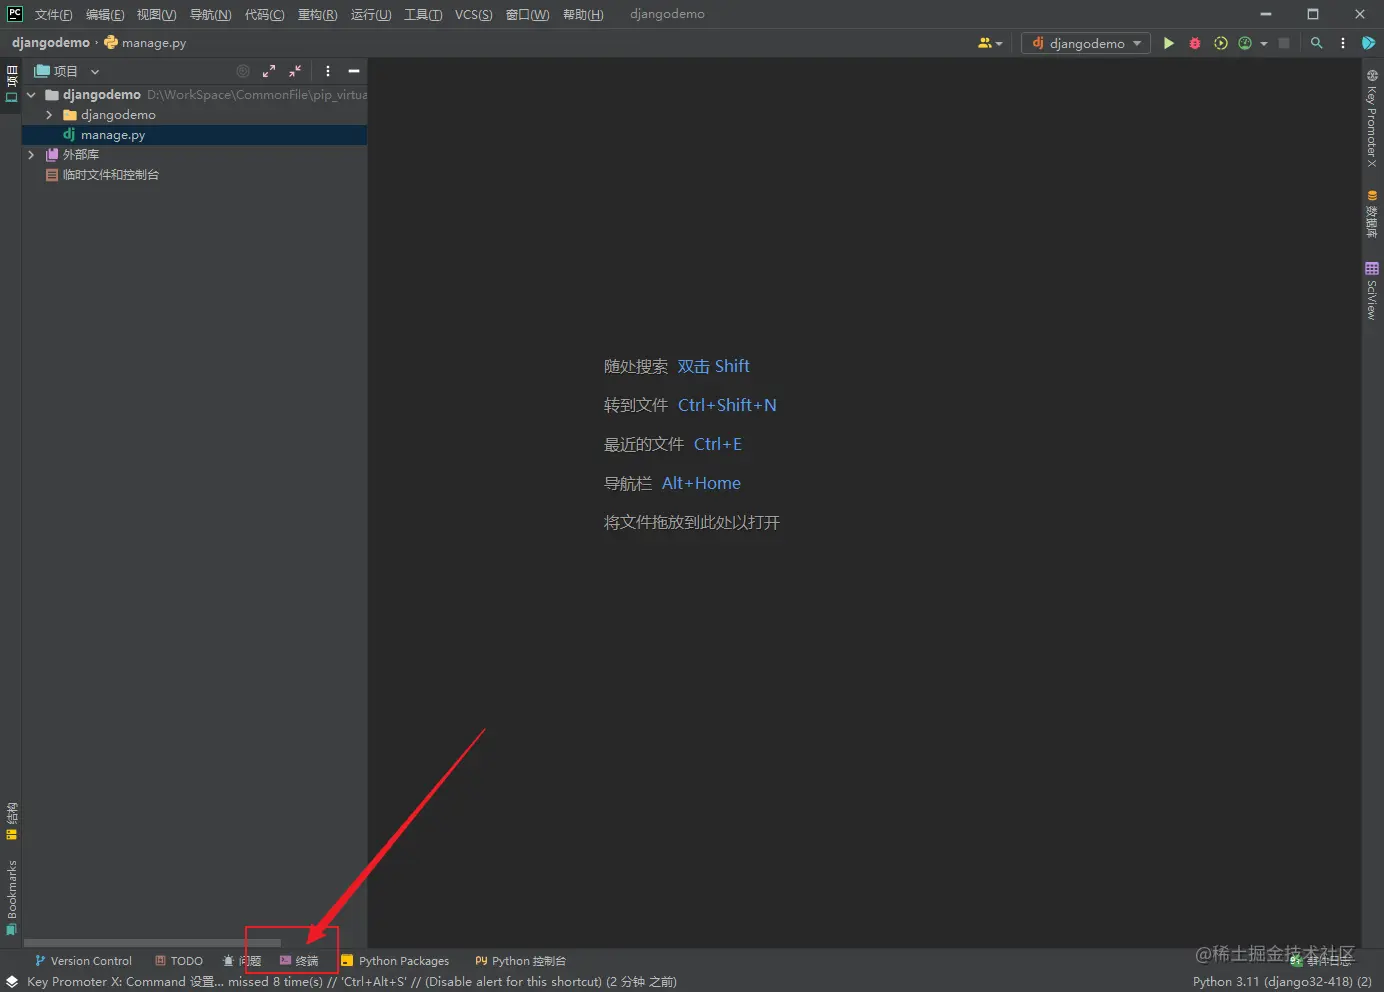The image size is (1384, 992).
Task: Expand the 外部库 (External Libraries) node
Action: coord(31,155)
